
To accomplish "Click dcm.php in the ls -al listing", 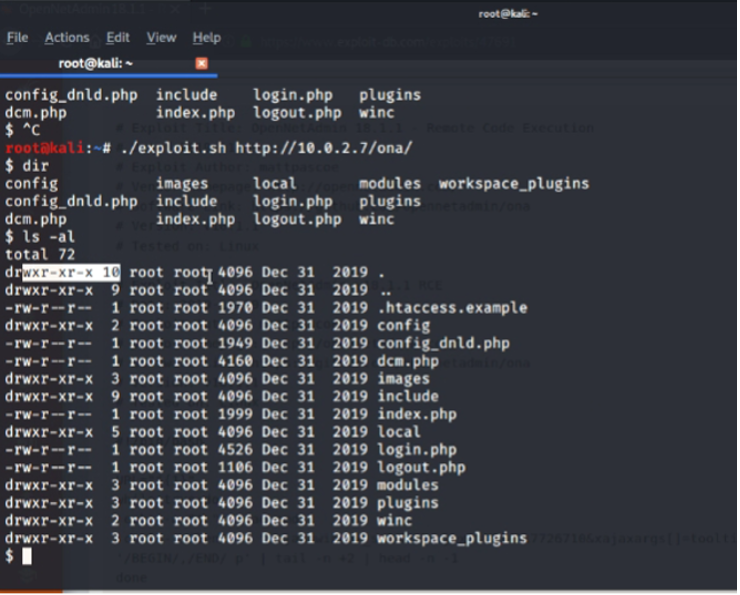I will 408,361.
